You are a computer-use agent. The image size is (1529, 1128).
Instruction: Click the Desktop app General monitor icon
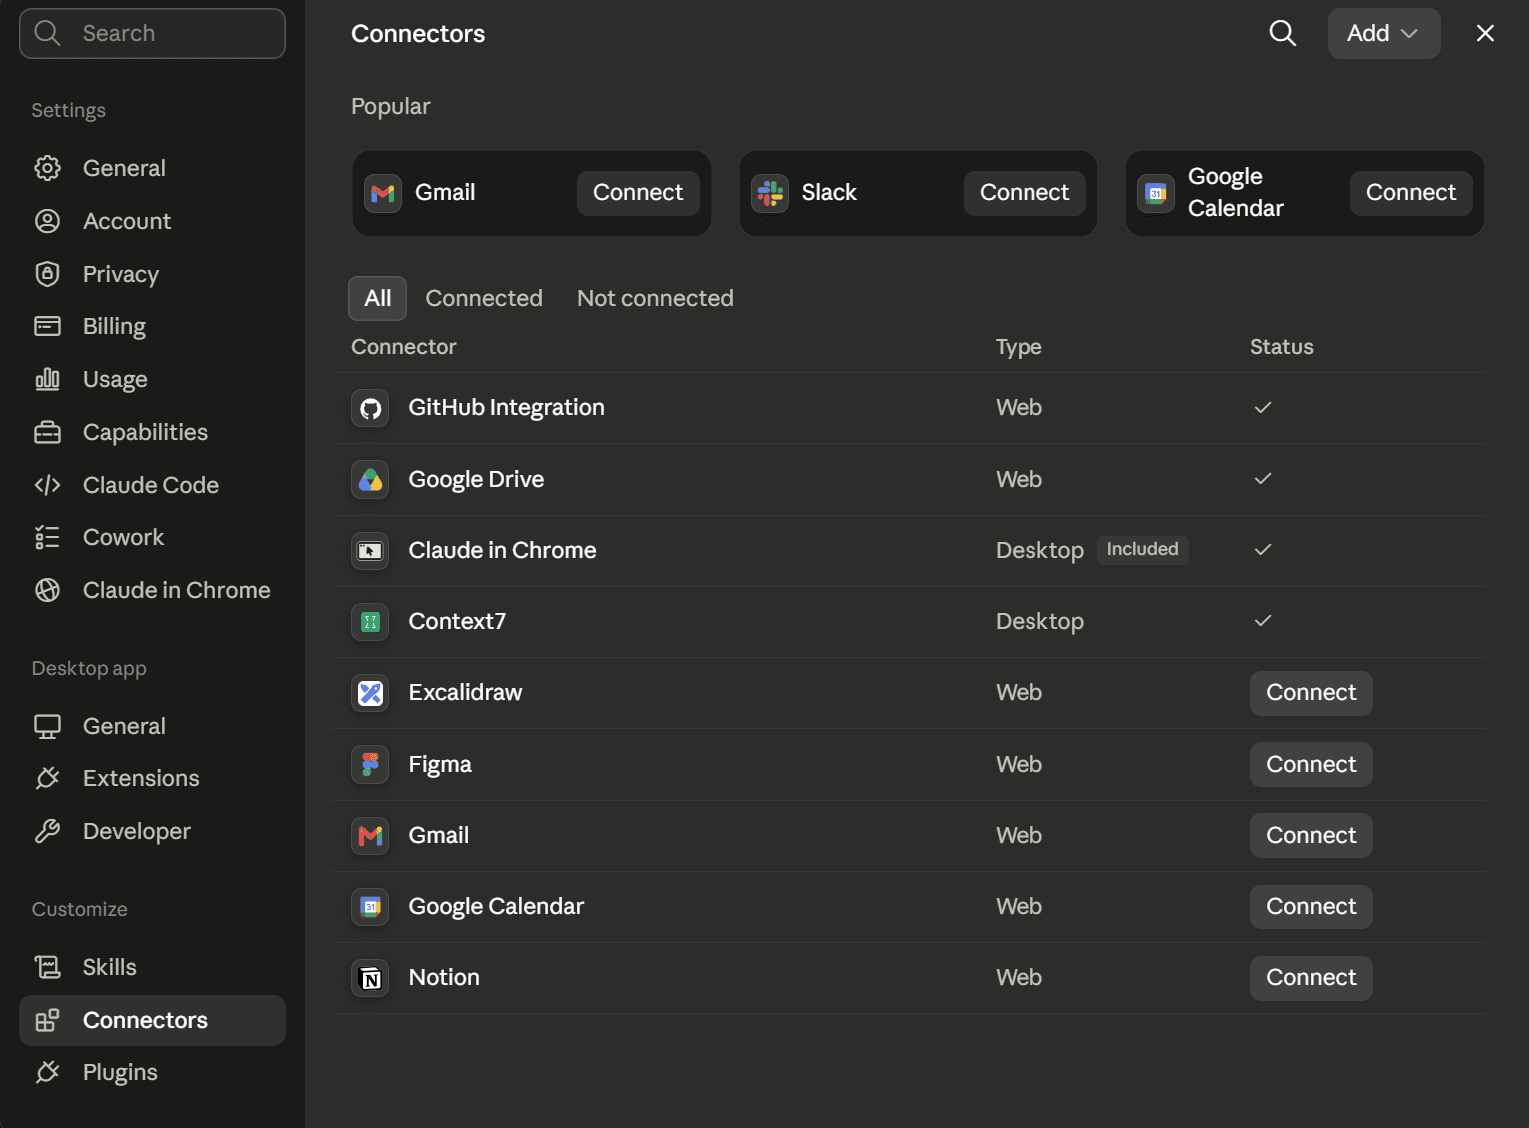[47, 726]
